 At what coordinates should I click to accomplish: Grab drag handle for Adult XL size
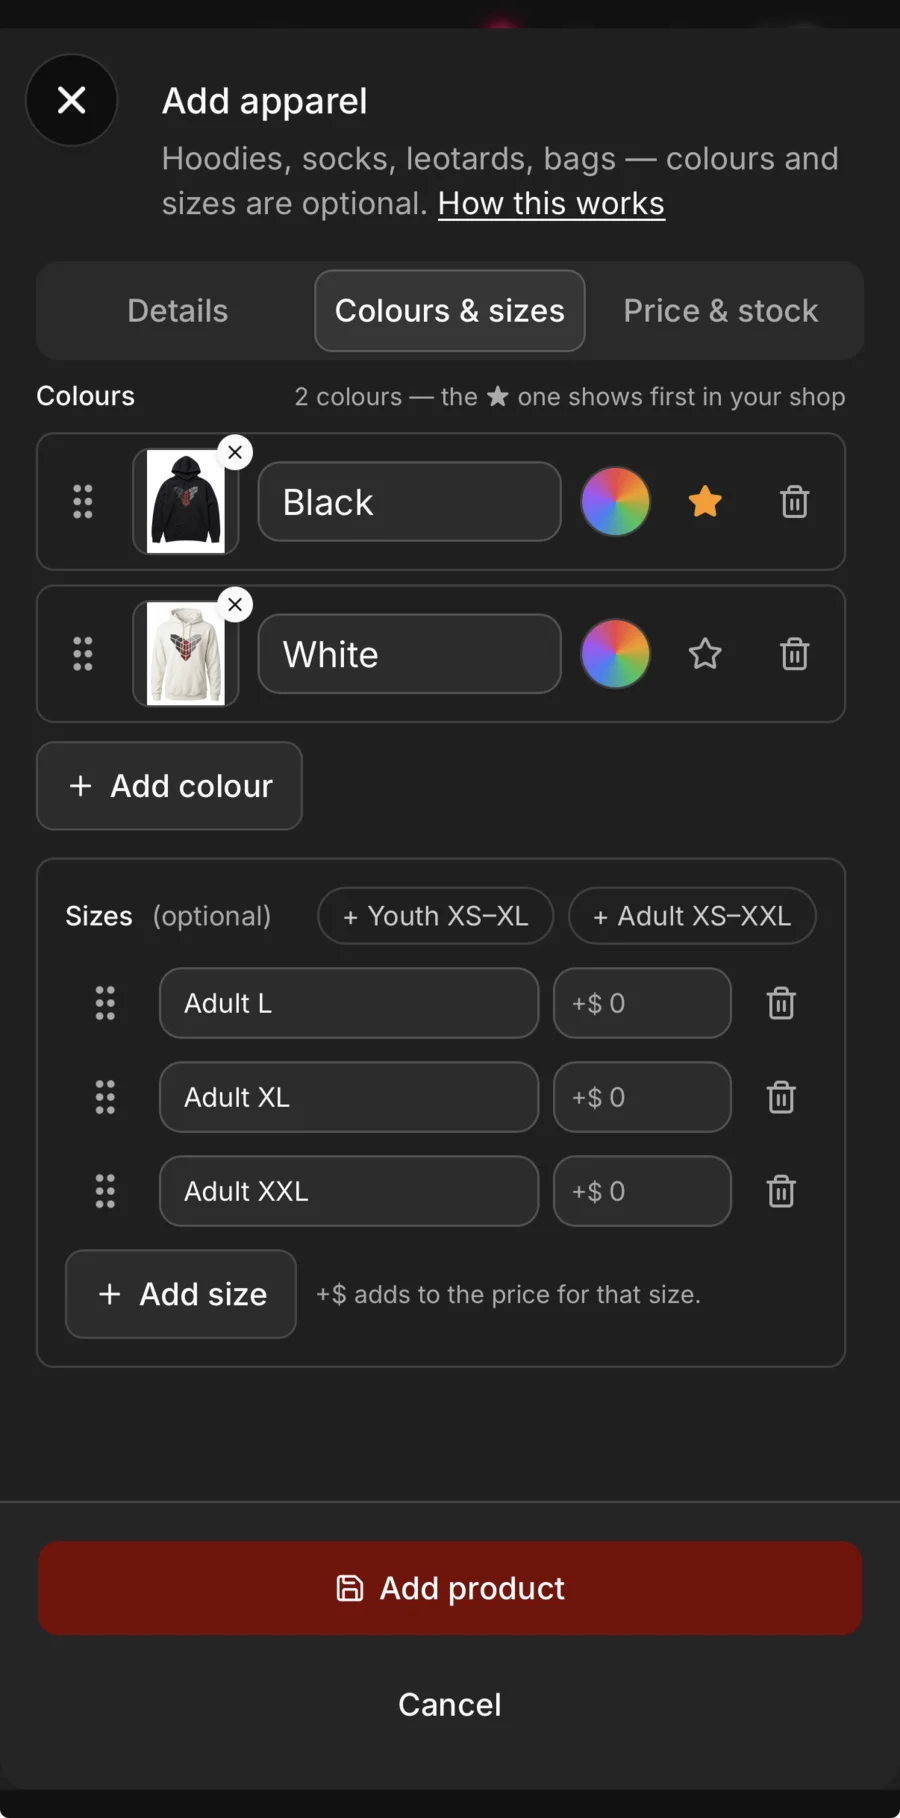[x=105, y=1097]
